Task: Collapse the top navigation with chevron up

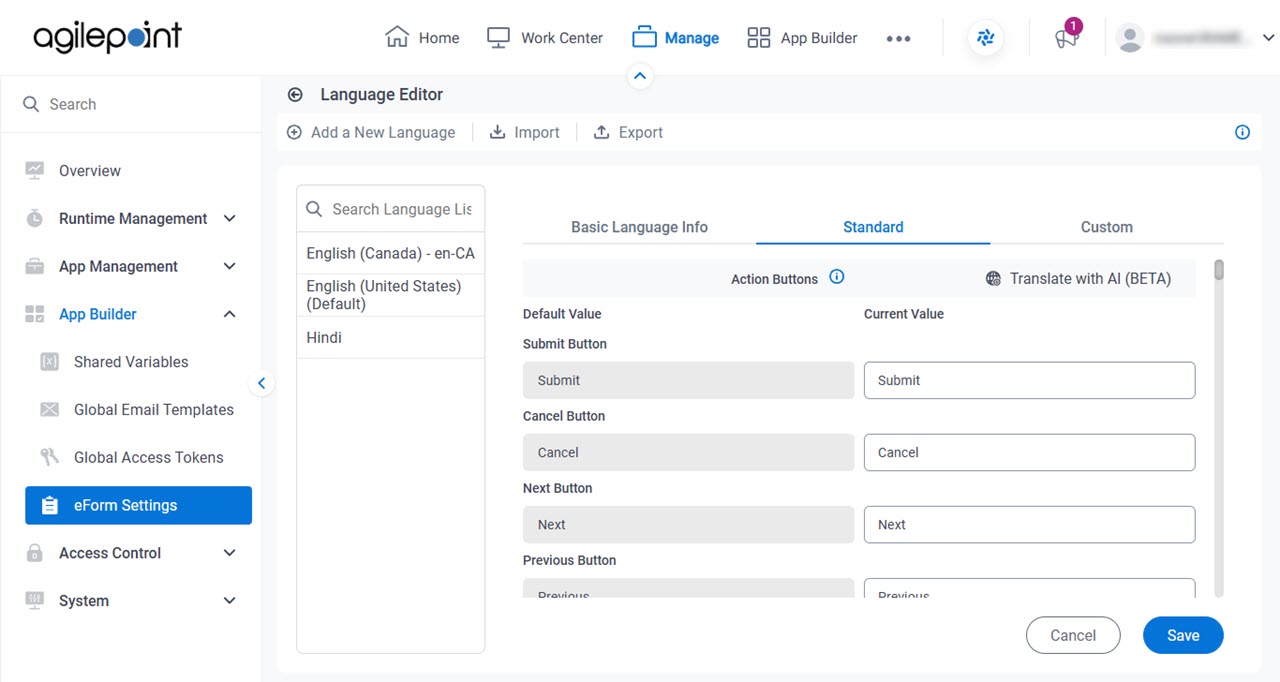Action: 640,76
